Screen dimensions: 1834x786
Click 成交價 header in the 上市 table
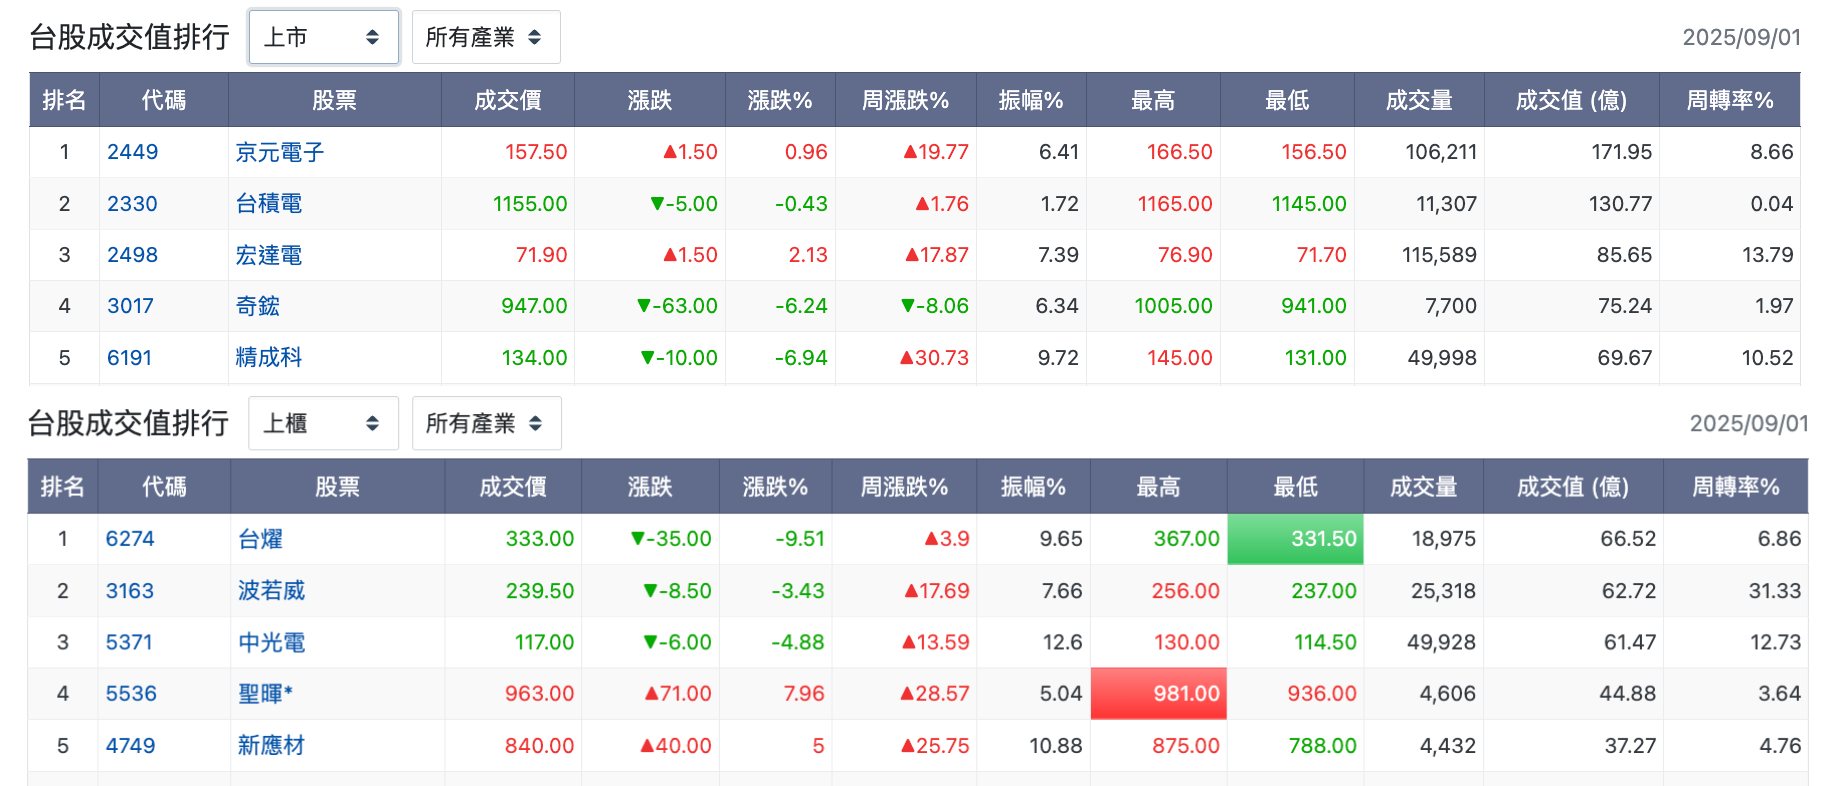pyautogui.click(x=508, y=100)
